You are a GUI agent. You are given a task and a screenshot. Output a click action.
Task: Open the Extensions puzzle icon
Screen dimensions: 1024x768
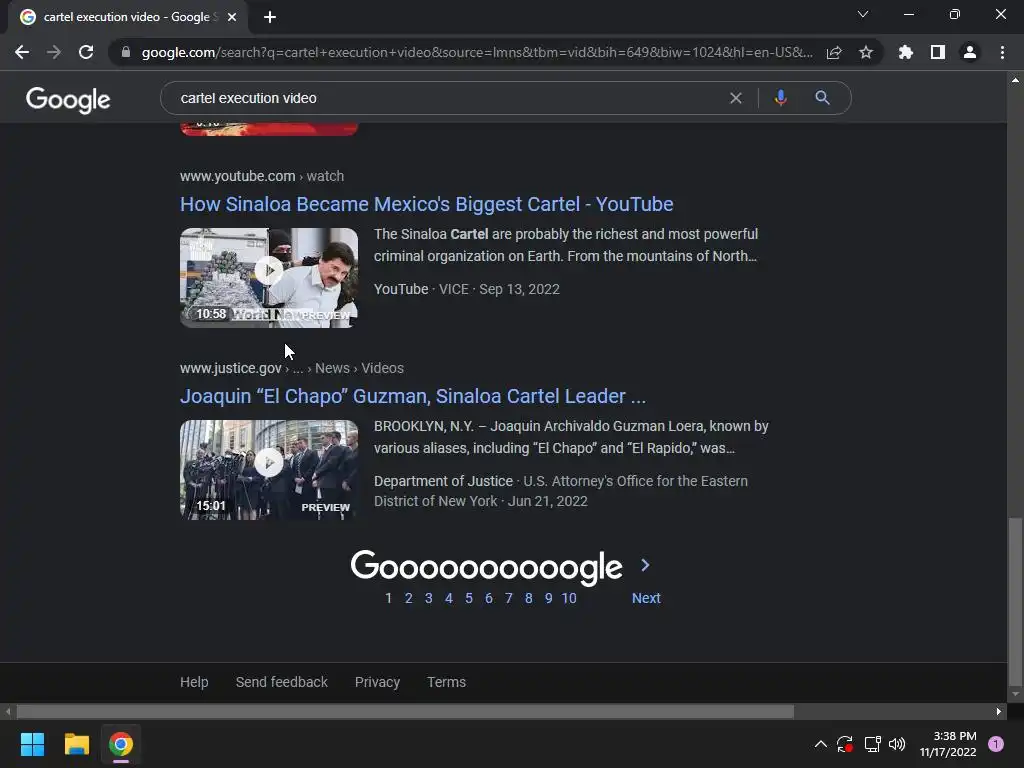[x=906, y=52]
